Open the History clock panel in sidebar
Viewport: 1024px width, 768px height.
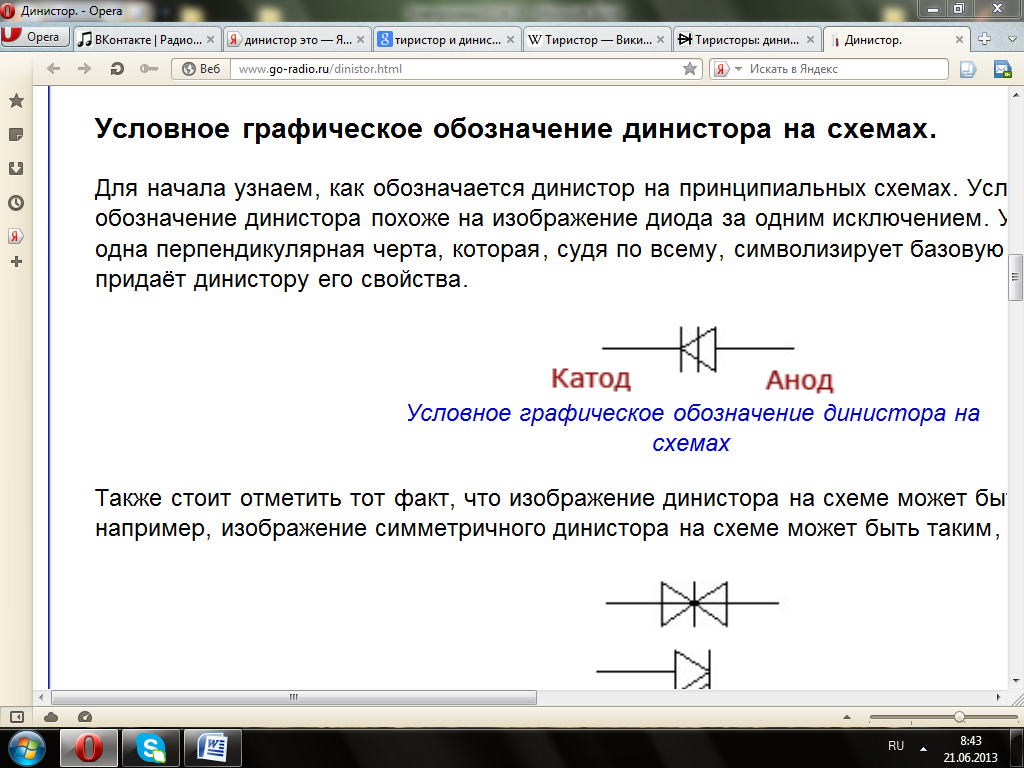tap(16, 202)
